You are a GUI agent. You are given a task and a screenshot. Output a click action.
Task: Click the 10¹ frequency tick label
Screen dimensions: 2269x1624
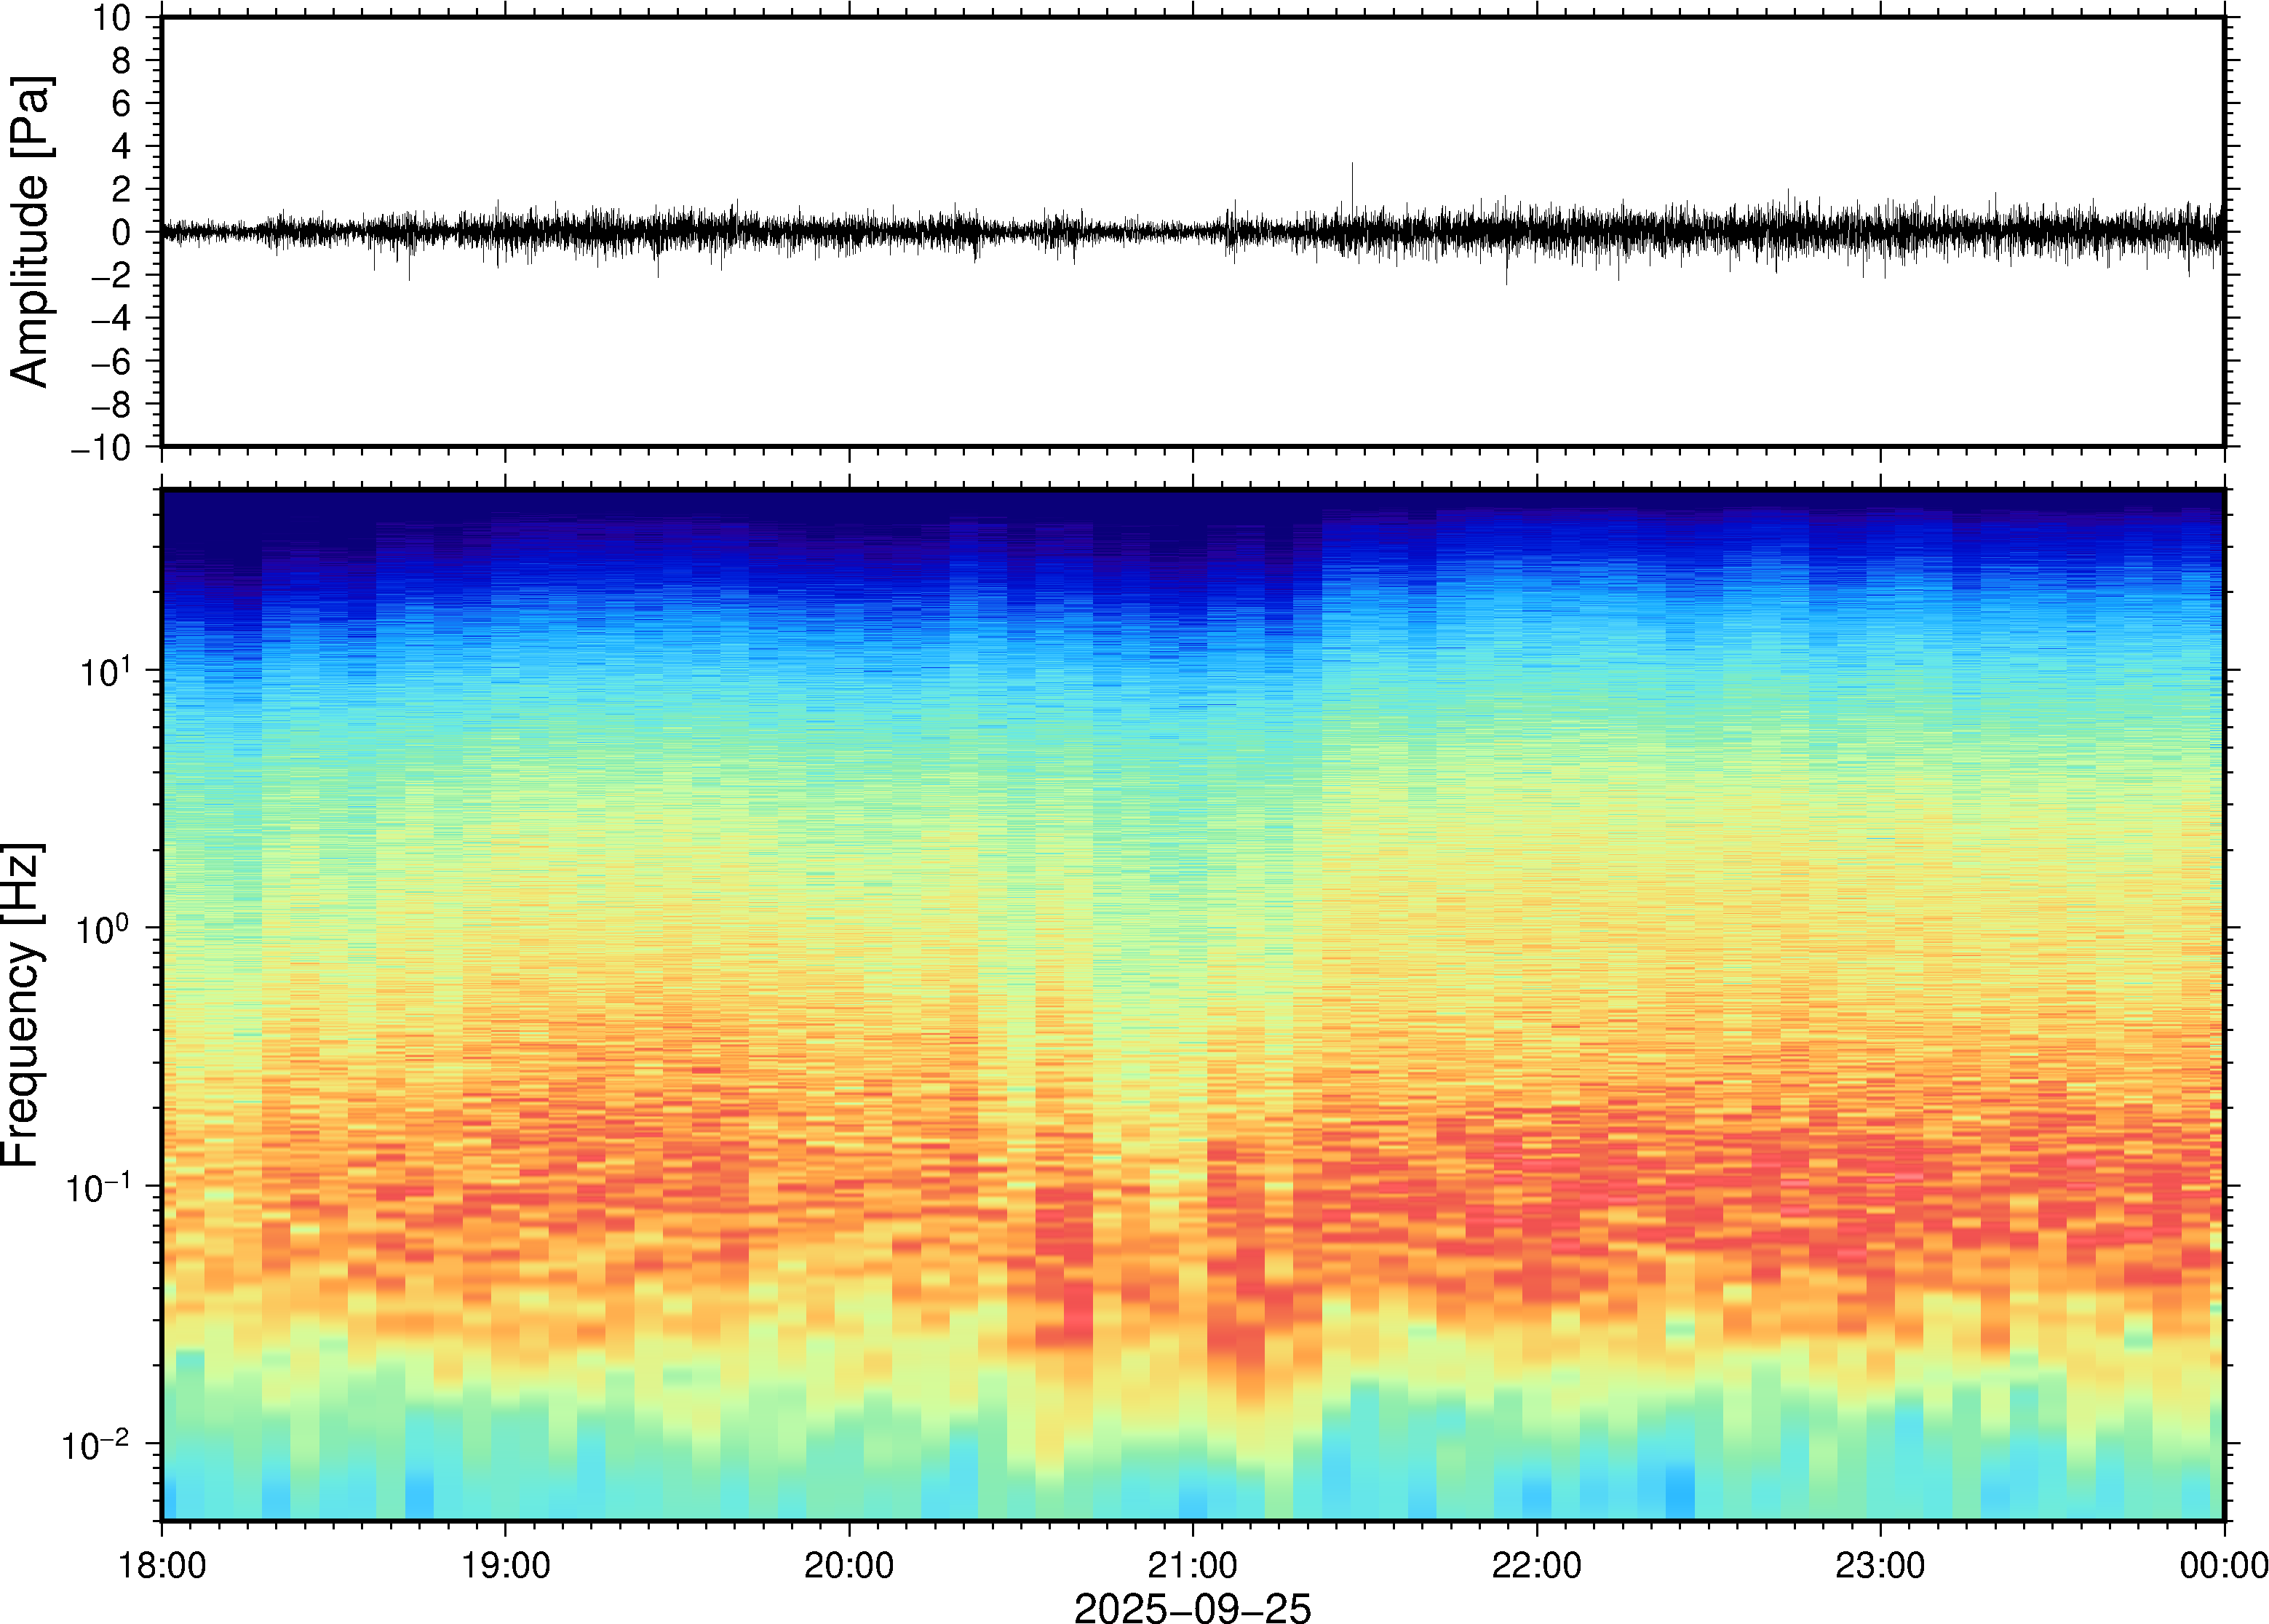(105, 671)
